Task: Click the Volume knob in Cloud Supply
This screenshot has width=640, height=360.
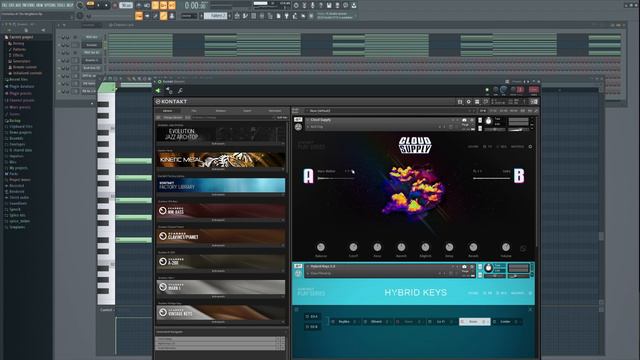Action: pyautogui.click(x=506, y=247)
